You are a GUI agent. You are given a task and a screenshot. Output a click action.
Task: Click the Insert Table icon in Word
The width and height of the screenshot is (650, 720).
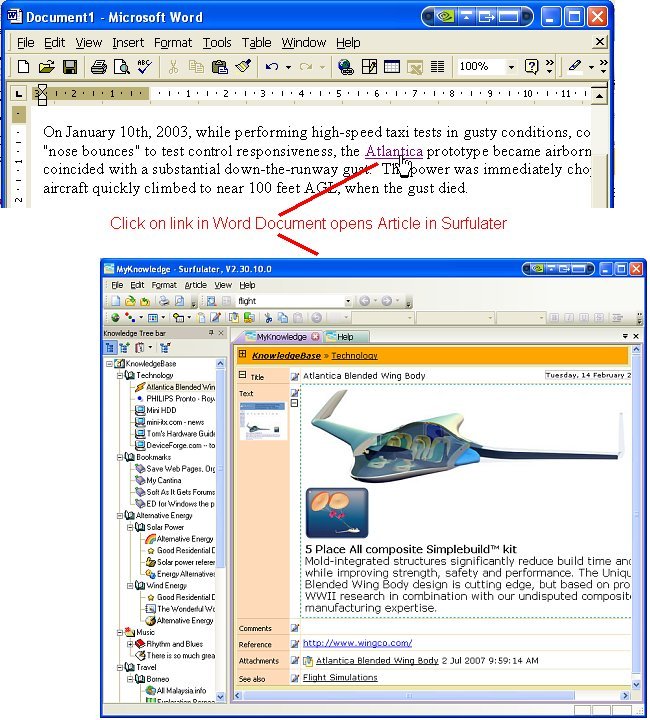[392, 67]
